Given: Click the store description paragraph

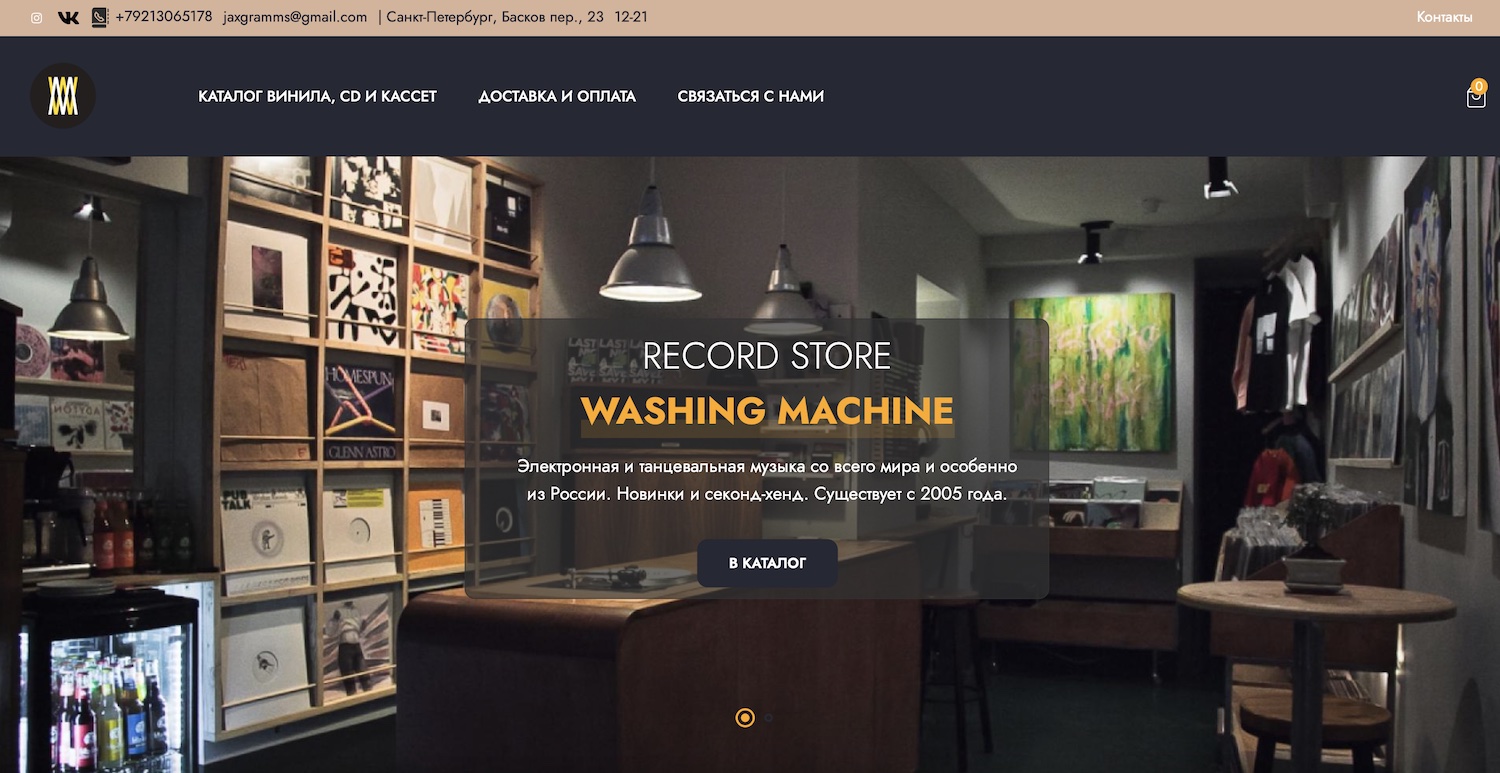Looking at the screenshot, I should pos(767,480).
